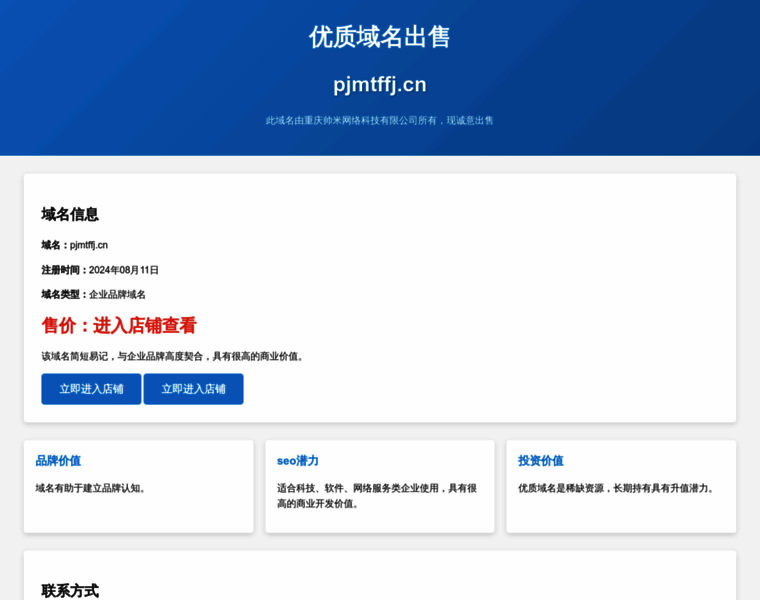Viewport: 760px width, 600px height.
Task: Click the 域名类型 企业品牌域名 line
Action: coord(93,295)
